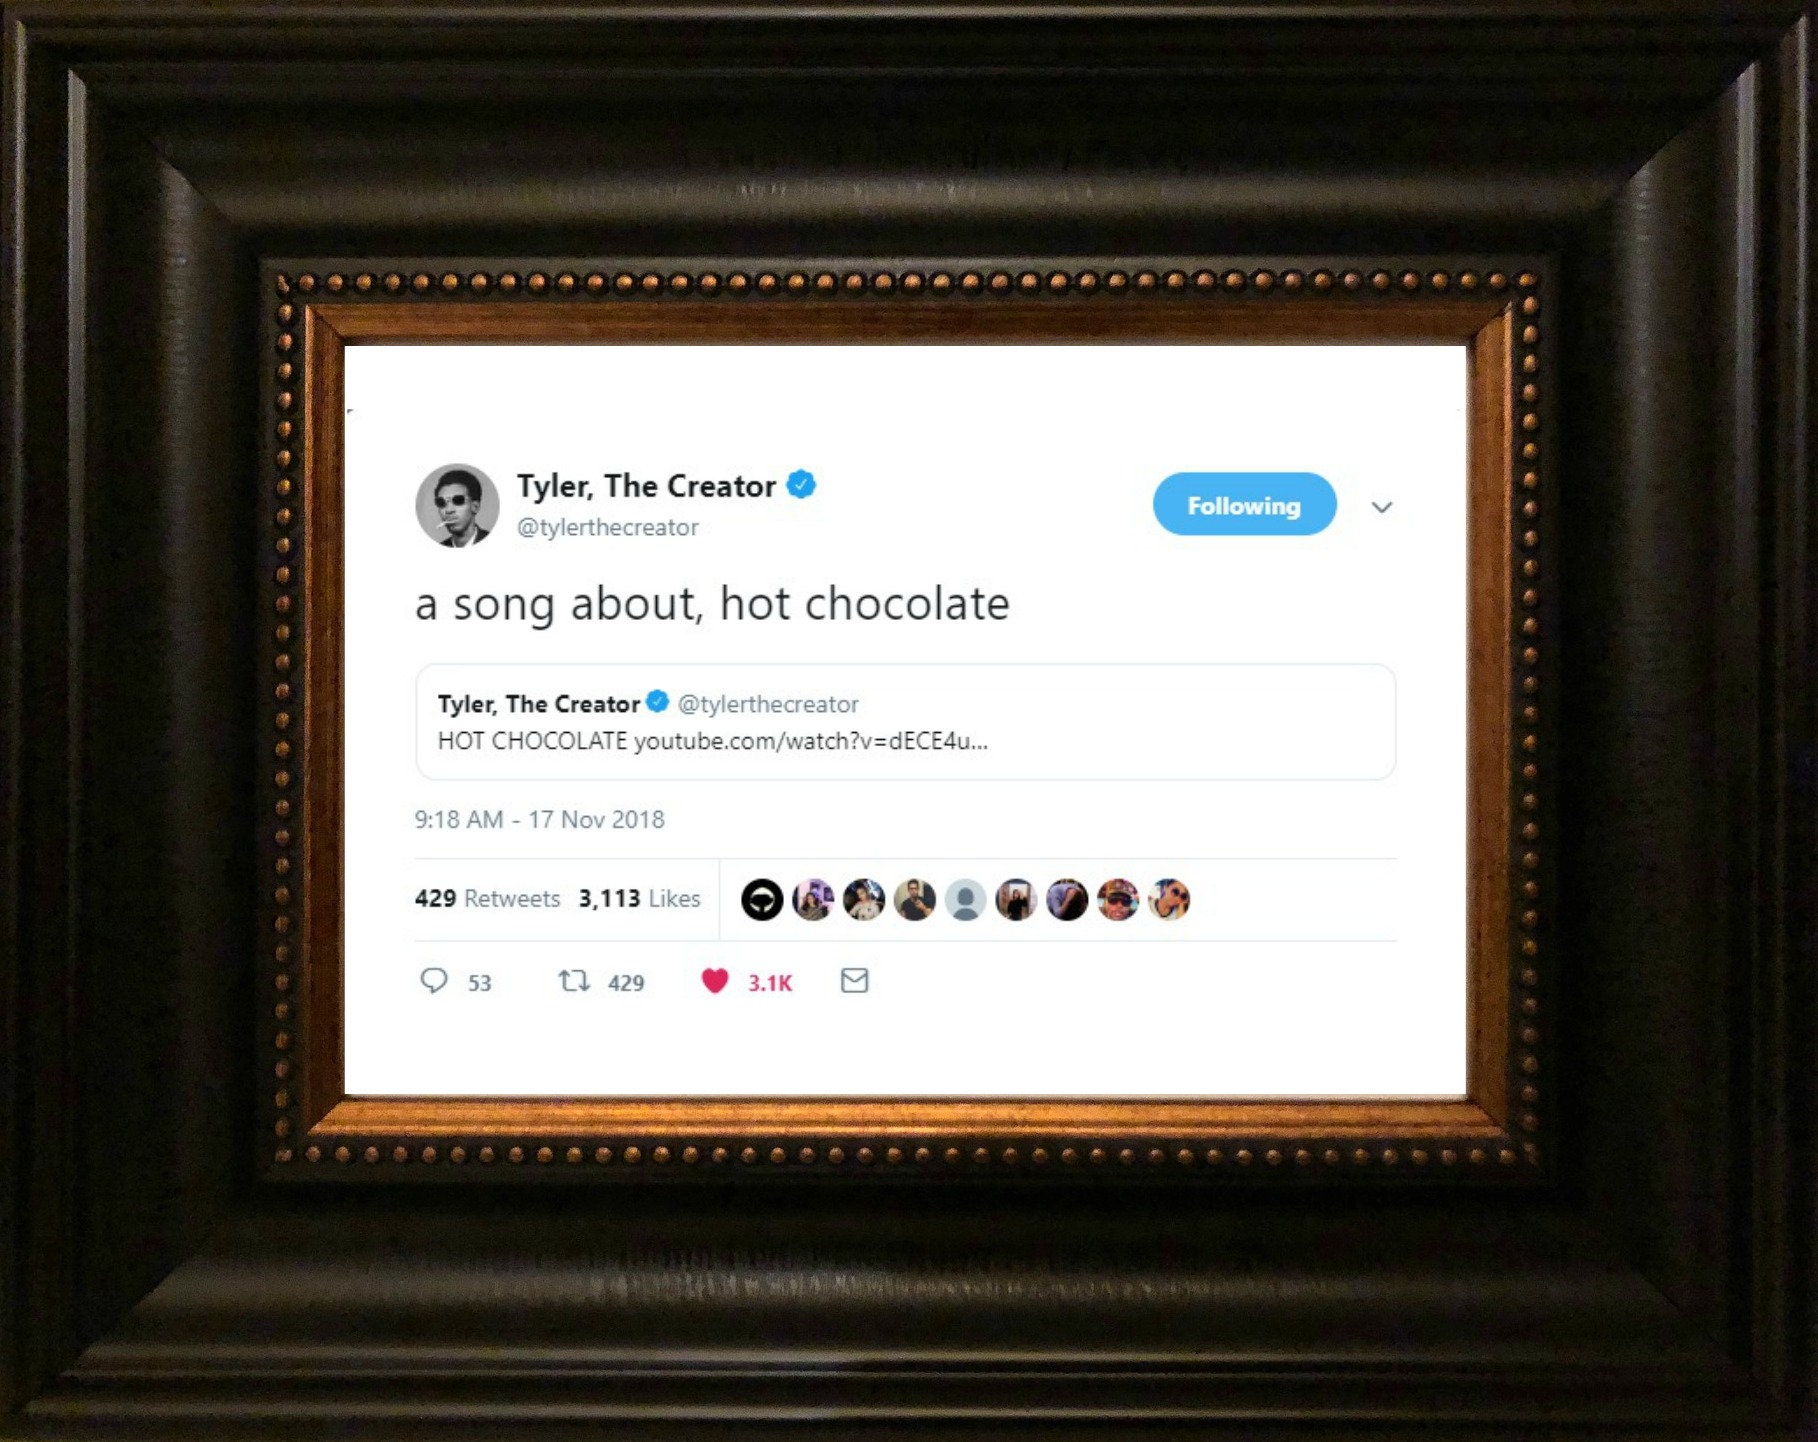Click the verified badge in the quoted tweet
The width and height of the screenshot is (1818, 1442).
coord(657,702)
